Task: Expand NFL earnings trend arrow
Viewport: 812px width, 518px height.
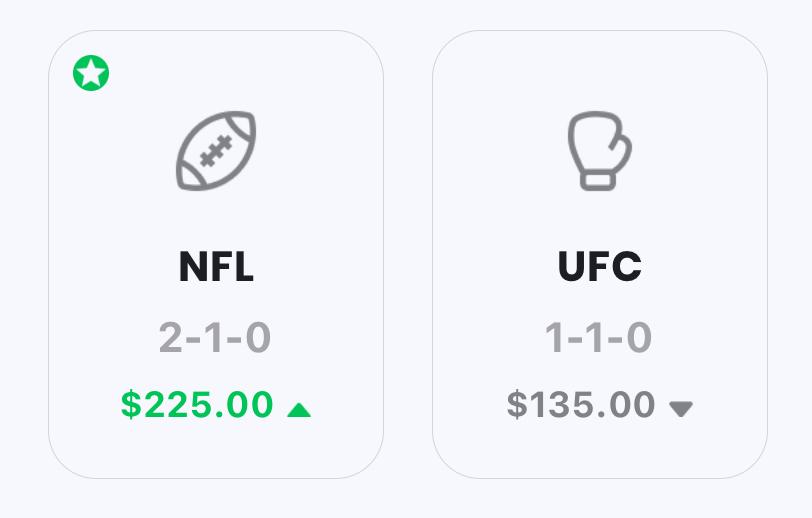Action: (299, 409)
